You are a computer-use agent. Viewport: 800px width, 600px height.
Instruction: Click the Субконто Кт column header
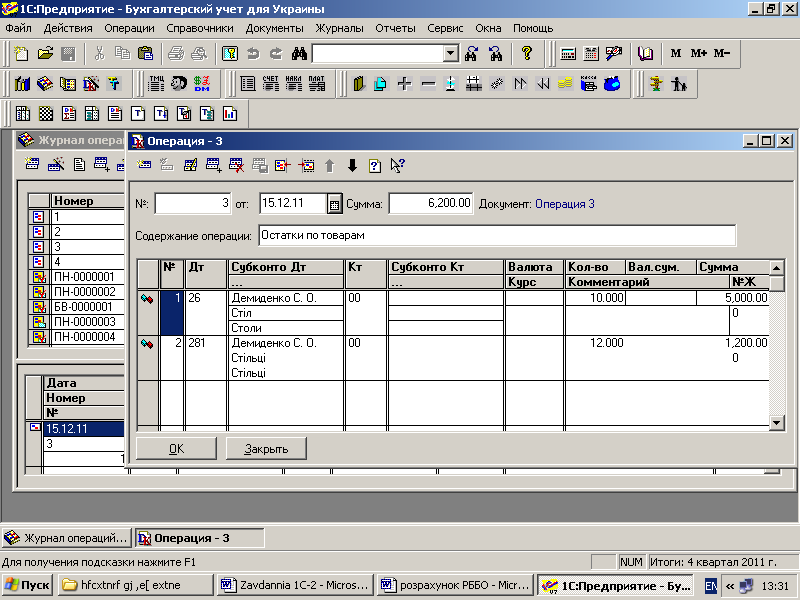click(445, 267)
